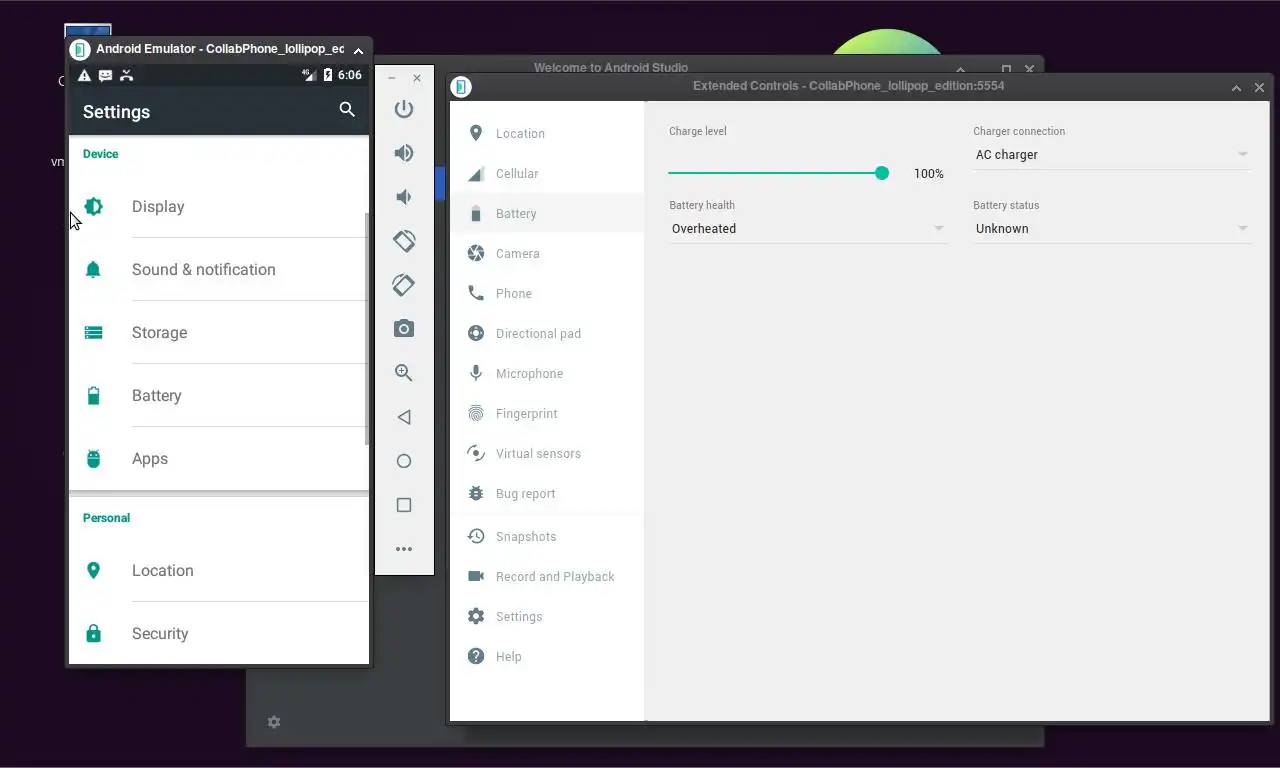Click the phone Settings scrollbar
The image size is (1280, 768).
coord(367,330)
